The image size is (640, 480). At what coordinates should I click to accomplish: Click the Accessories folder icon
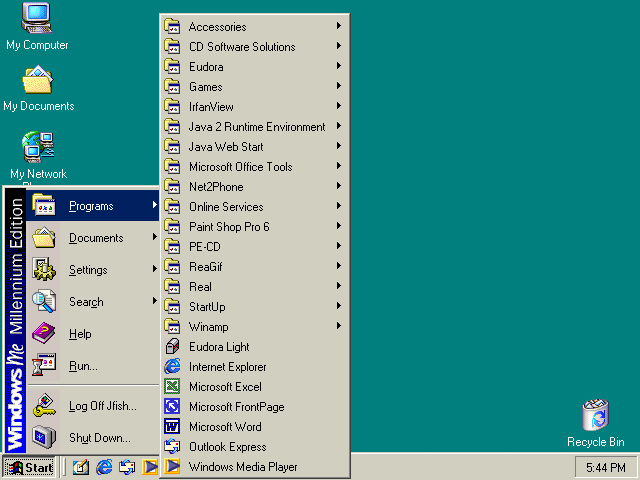[x=172, y=26]
